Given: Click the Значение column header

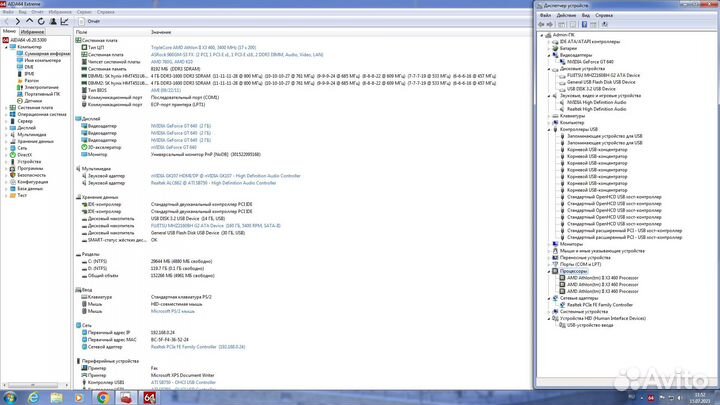Looking at the screenshot, I should pos(161,32).
